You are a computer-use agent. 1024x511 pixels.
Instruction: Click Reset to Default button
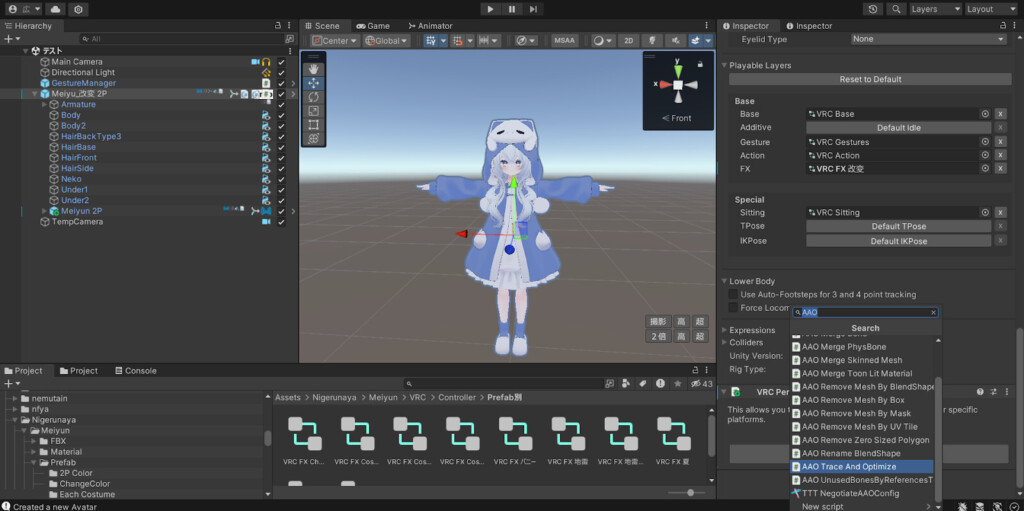click(x=870, y=79)
